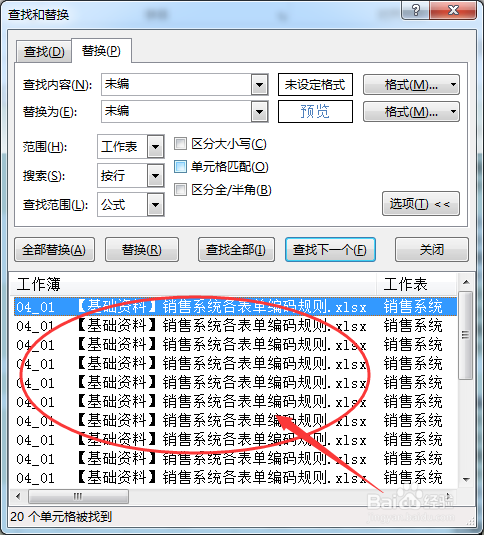Click the 工作表 column header
This screenshot has height=535, width=484.
416,284
